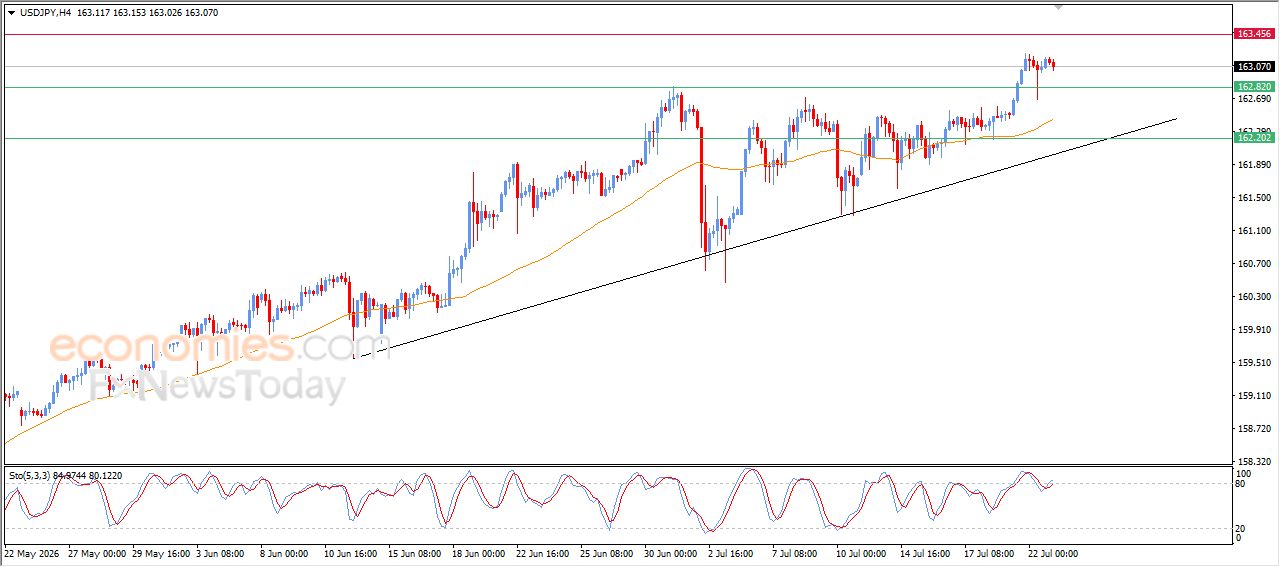Image resolution: width=1280 pixels, height=567 pixels.
Task: Click the USDJPY,H4 chart title text
Action: coord(46,13)
